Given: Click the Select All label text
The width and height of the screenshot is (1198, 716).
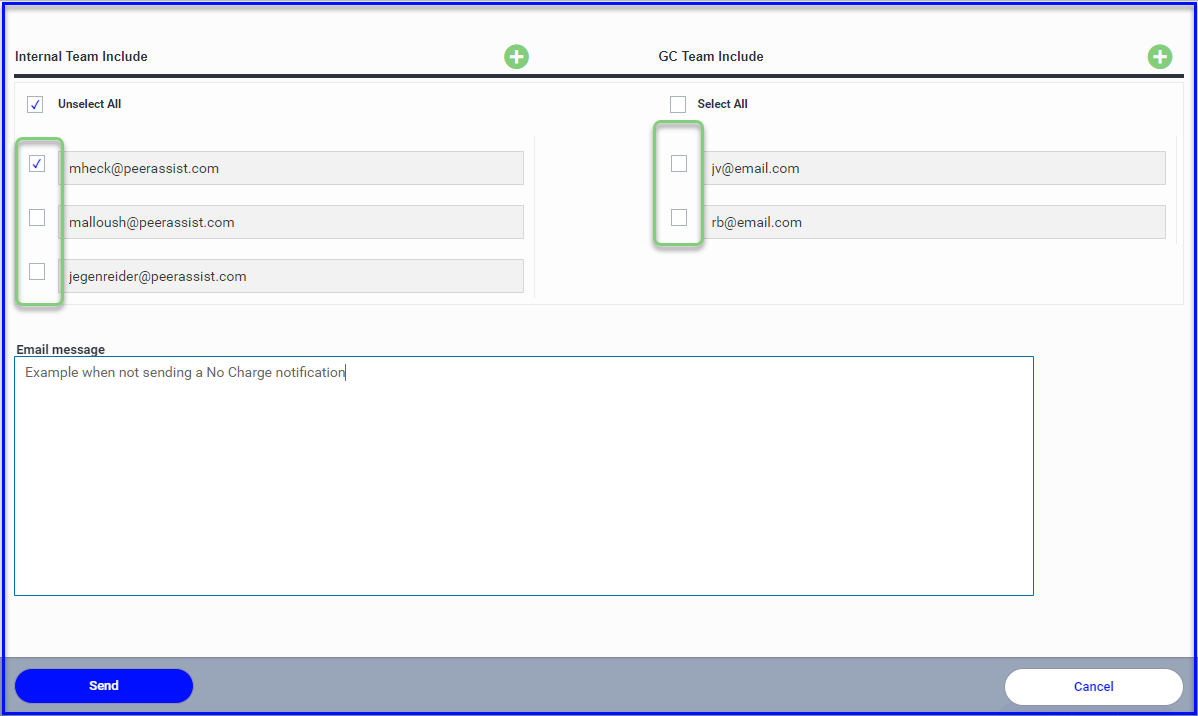Looking at the screenshot, I should pos(722,104).
